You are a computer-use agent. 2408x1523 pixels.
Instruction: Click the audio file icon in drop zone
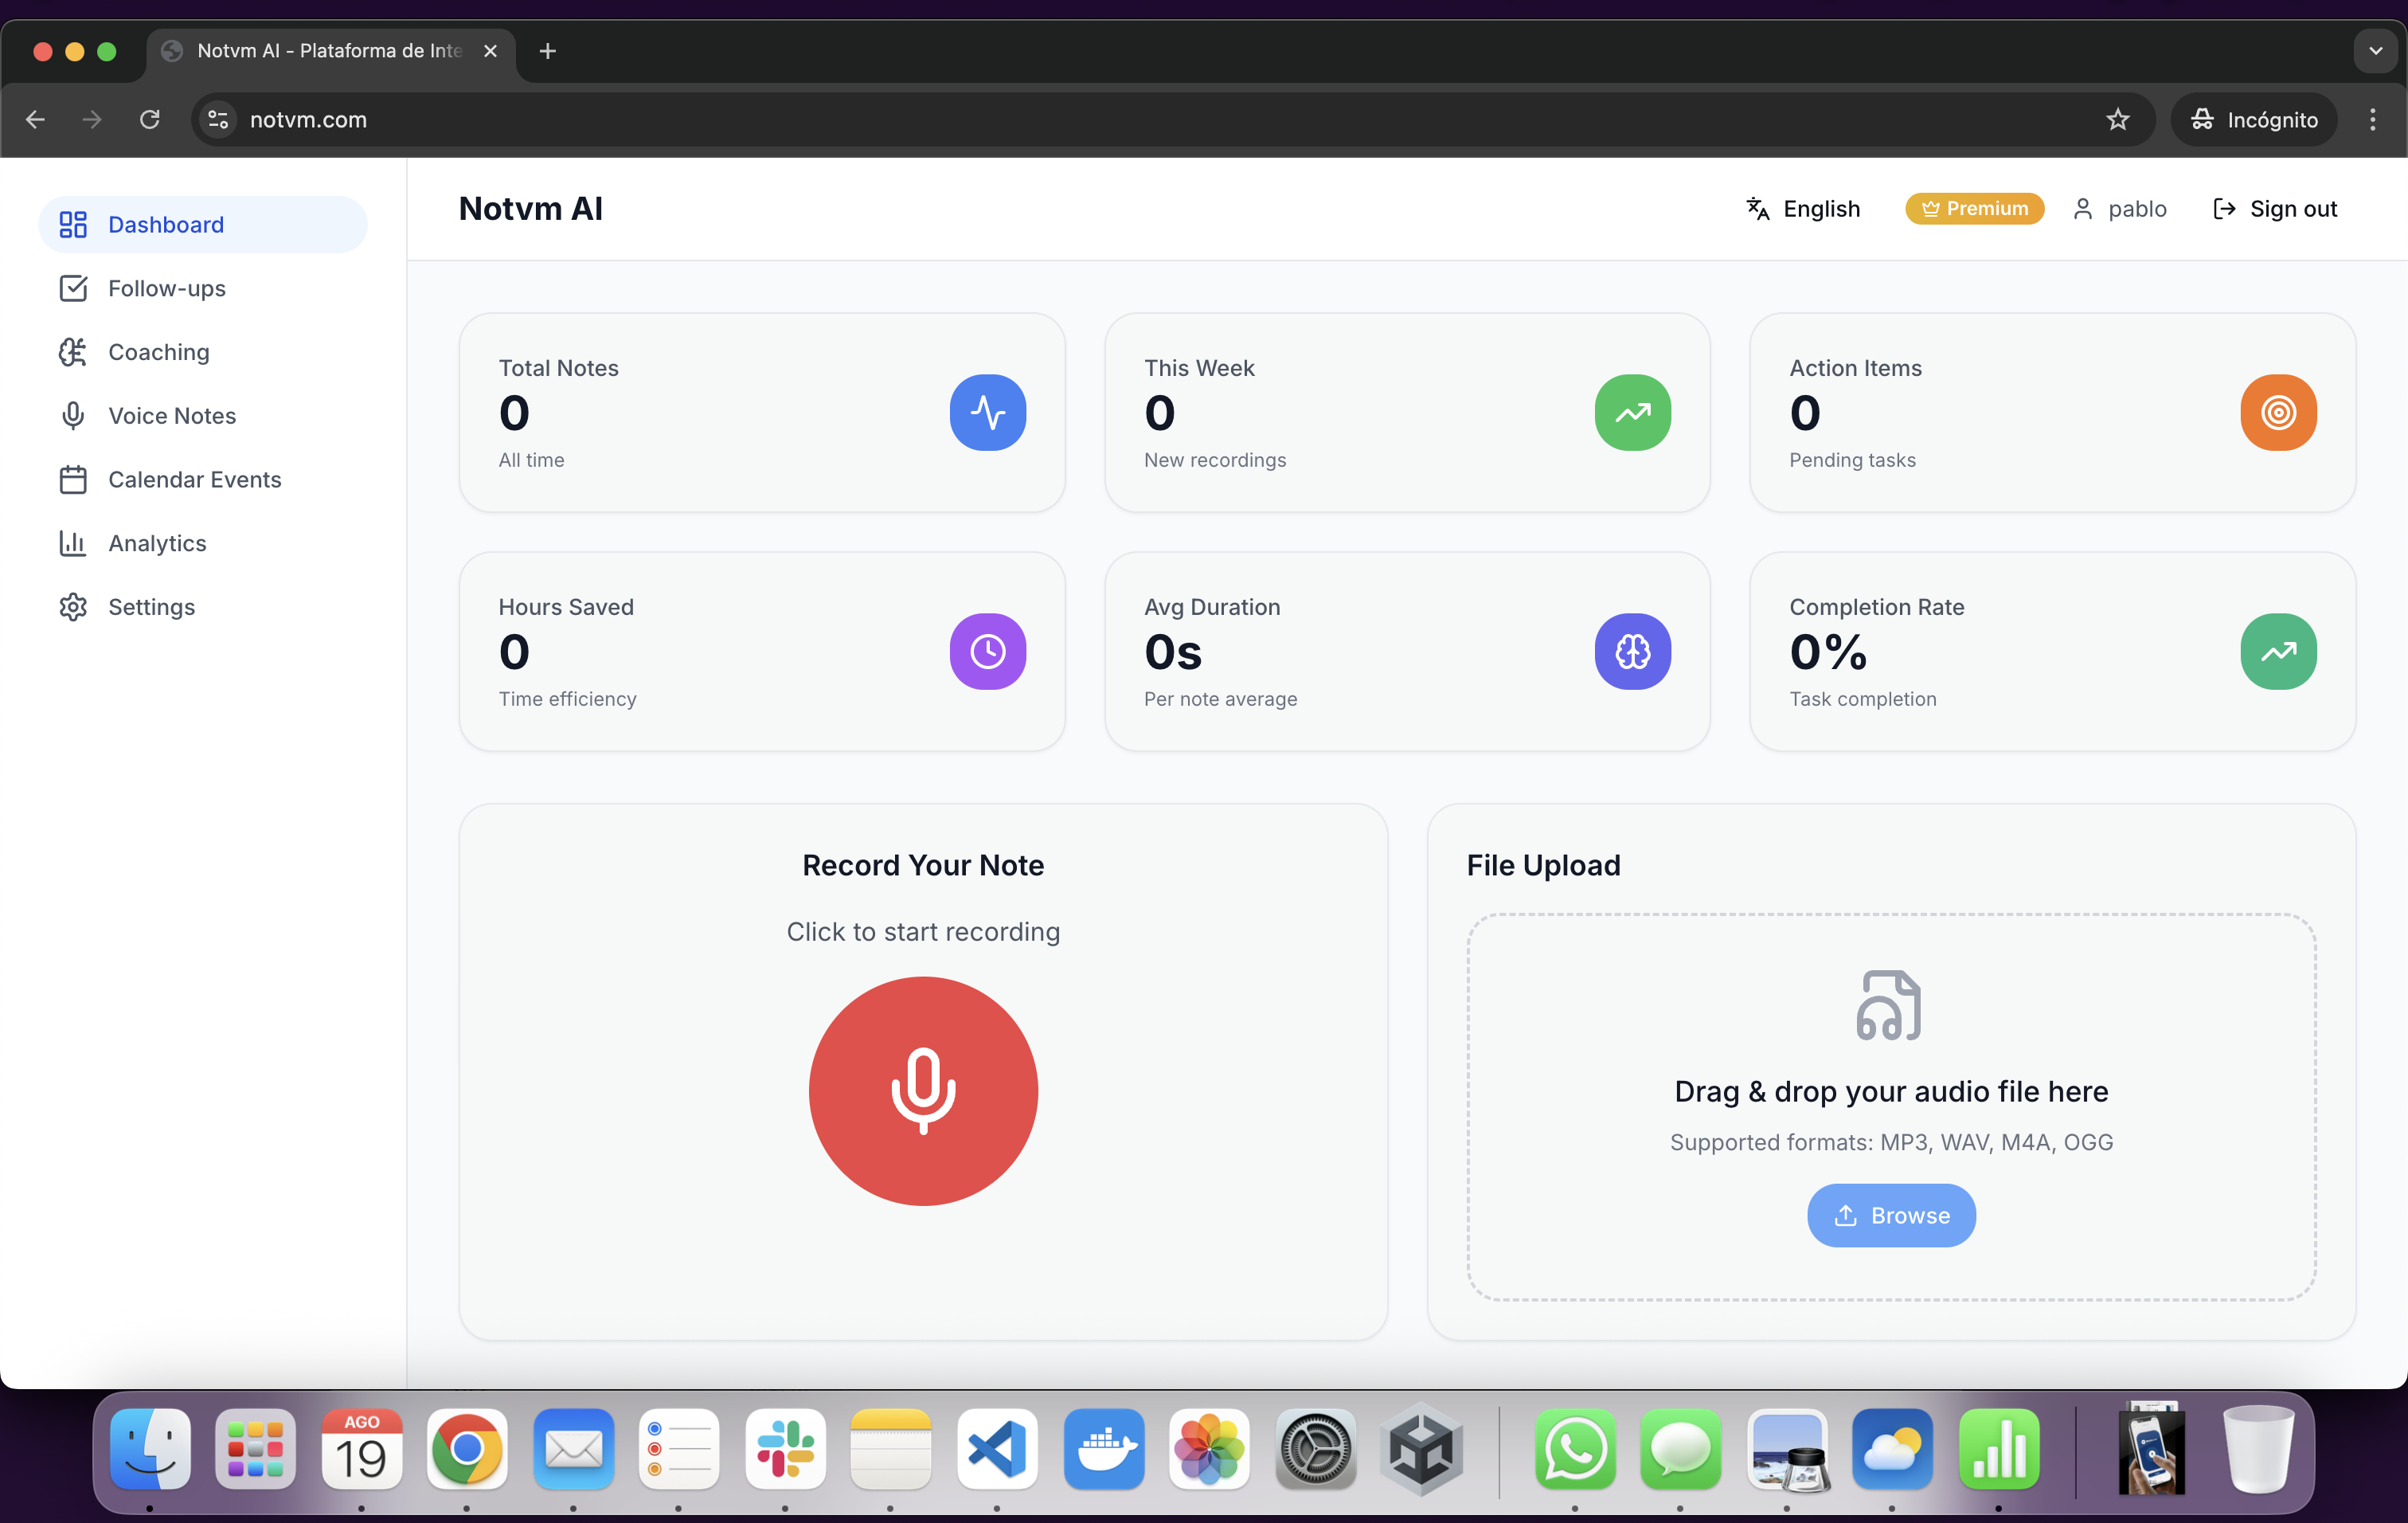point(1889,1005)
